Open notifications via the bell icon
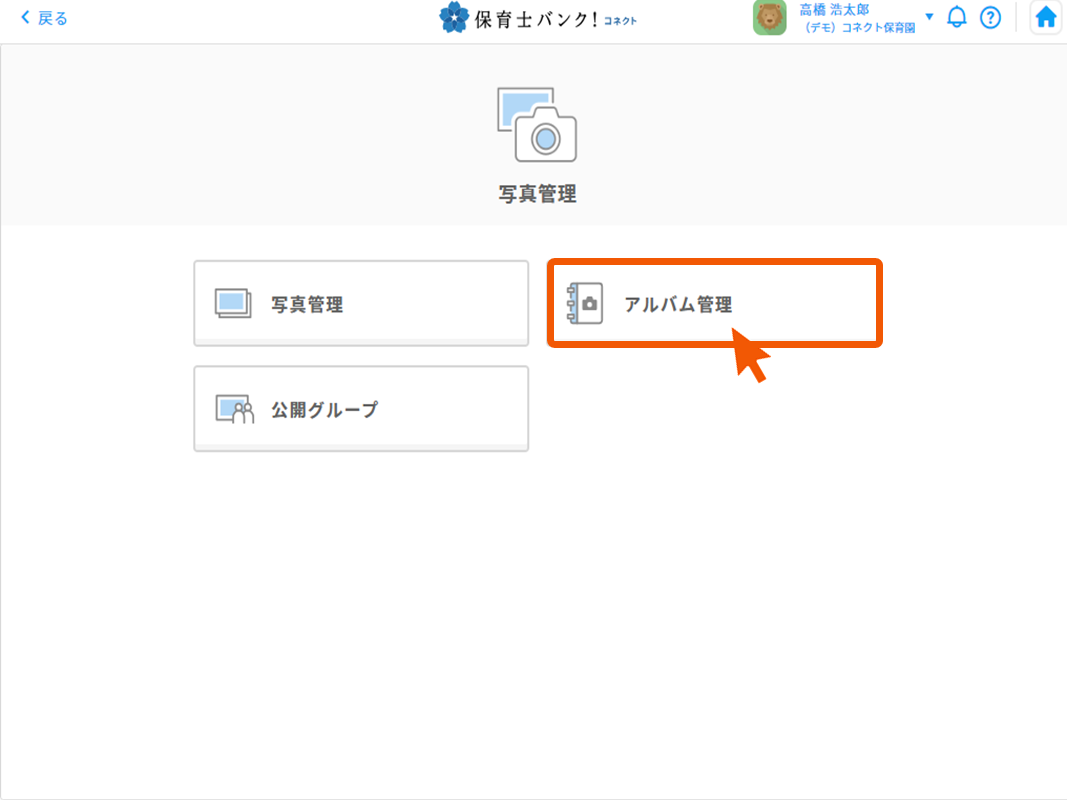The image size is (1067, 800). pos(957,17)
